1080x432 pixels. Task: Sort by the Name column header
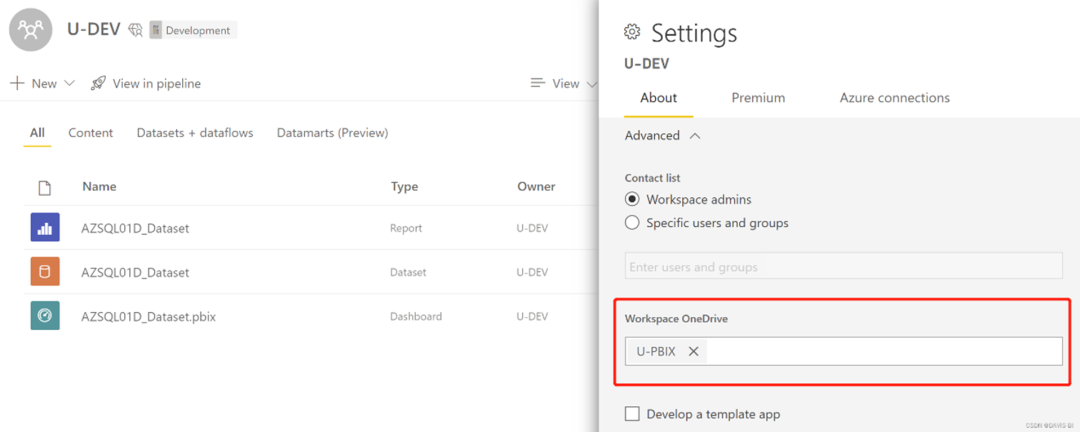[x=99, y=187]
